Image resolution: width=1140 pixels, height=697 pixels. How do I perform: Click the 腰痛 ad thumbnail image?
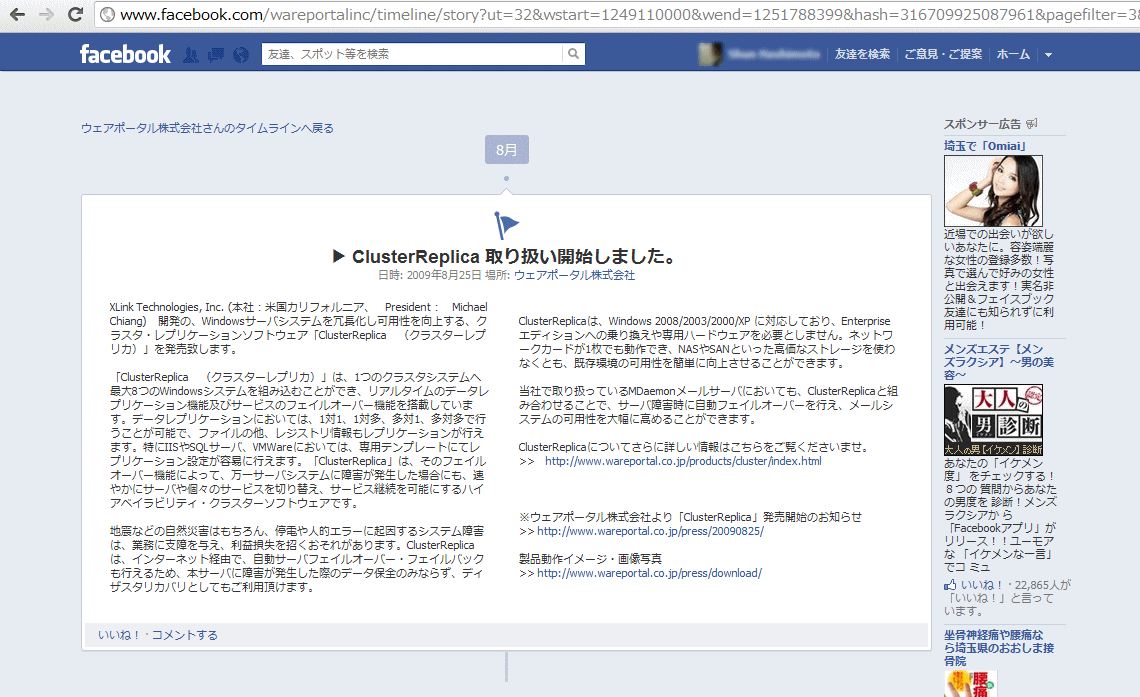[x=971, y=684]
